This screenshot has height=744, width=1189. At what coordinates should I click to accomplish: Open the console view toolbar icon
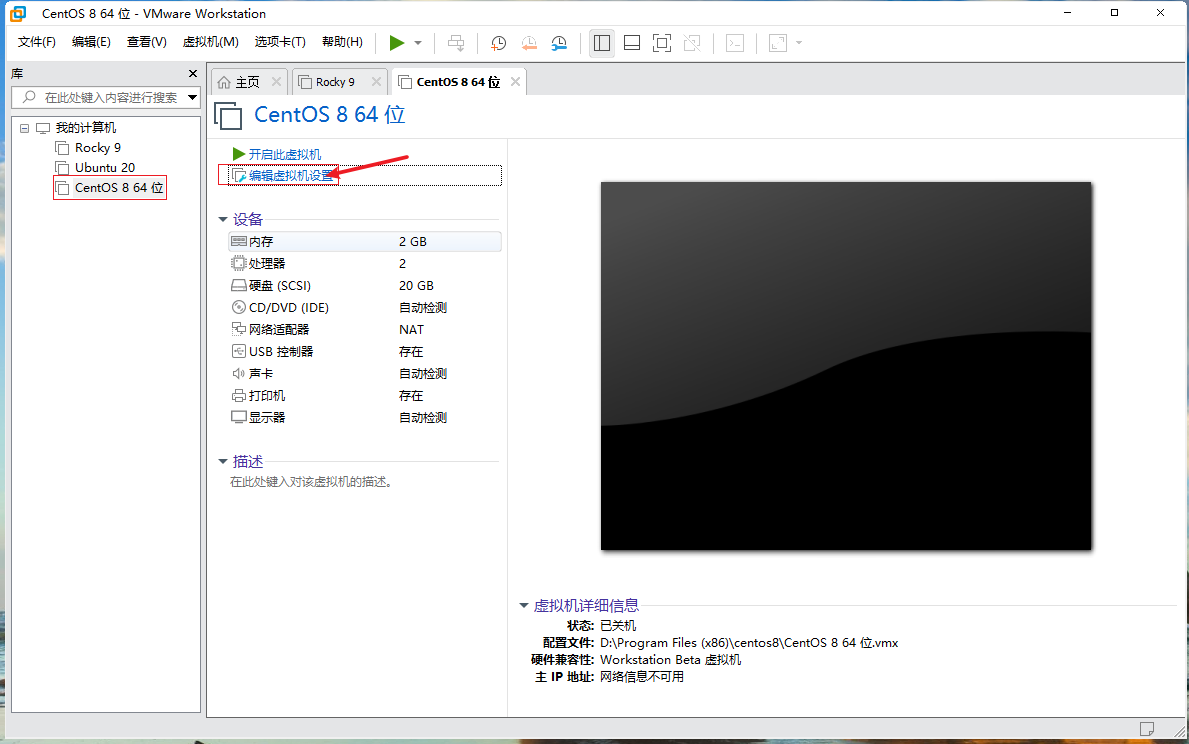click(735, 43)
